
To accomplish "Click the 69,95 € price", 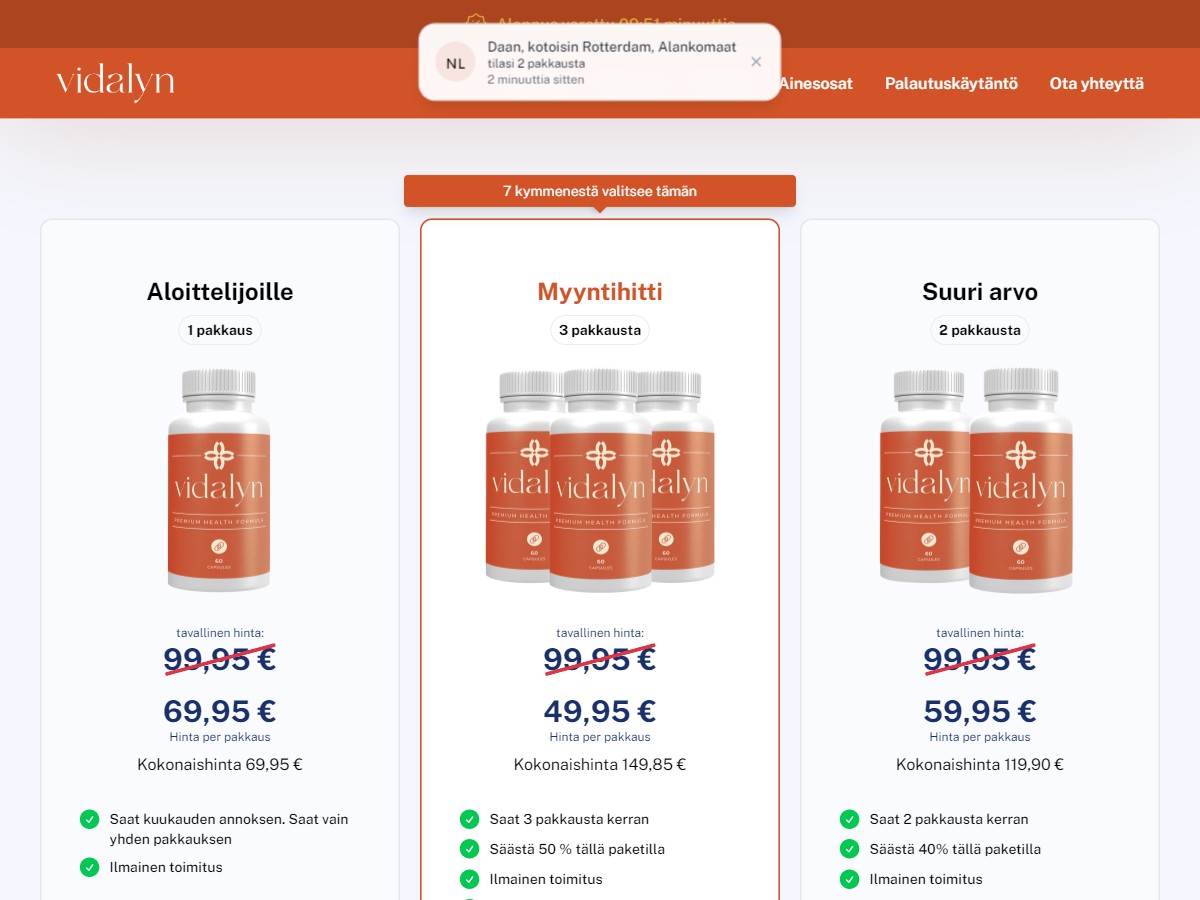I will [220, 711].
